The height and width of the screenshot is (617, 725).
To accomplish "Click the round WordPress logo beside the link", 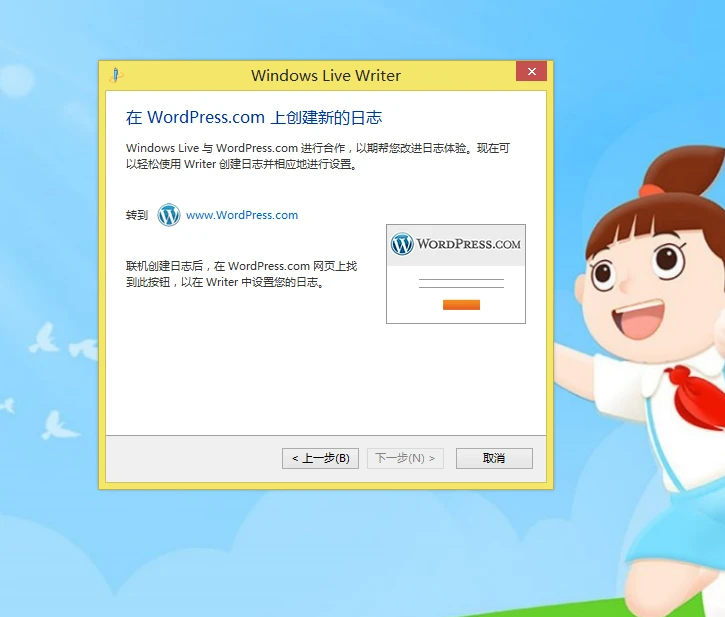I will coord(169,215).
